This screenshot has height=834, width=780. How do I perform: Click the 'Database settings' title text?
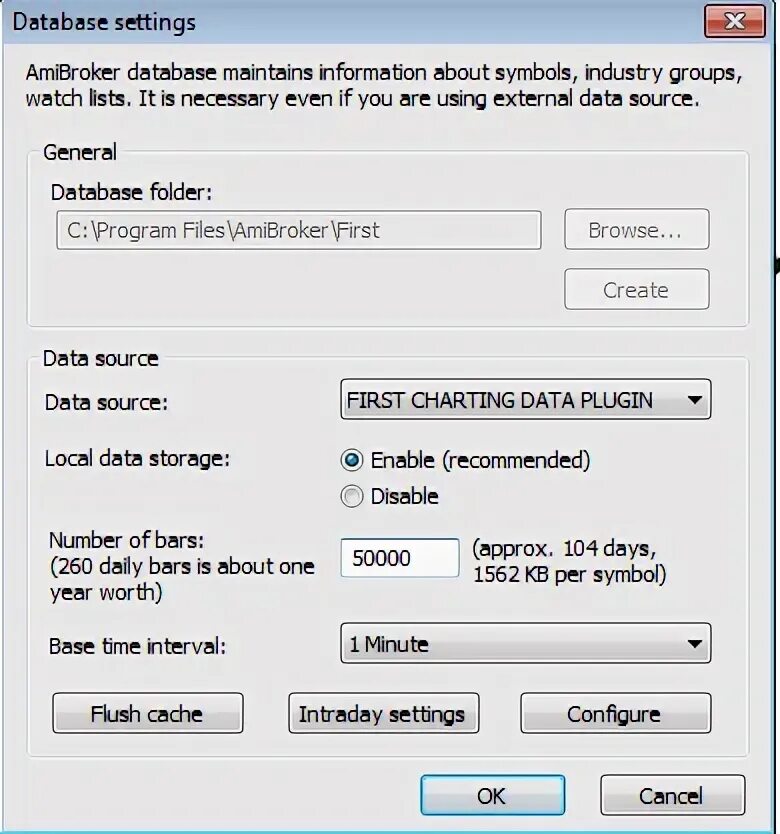[104, 22]
